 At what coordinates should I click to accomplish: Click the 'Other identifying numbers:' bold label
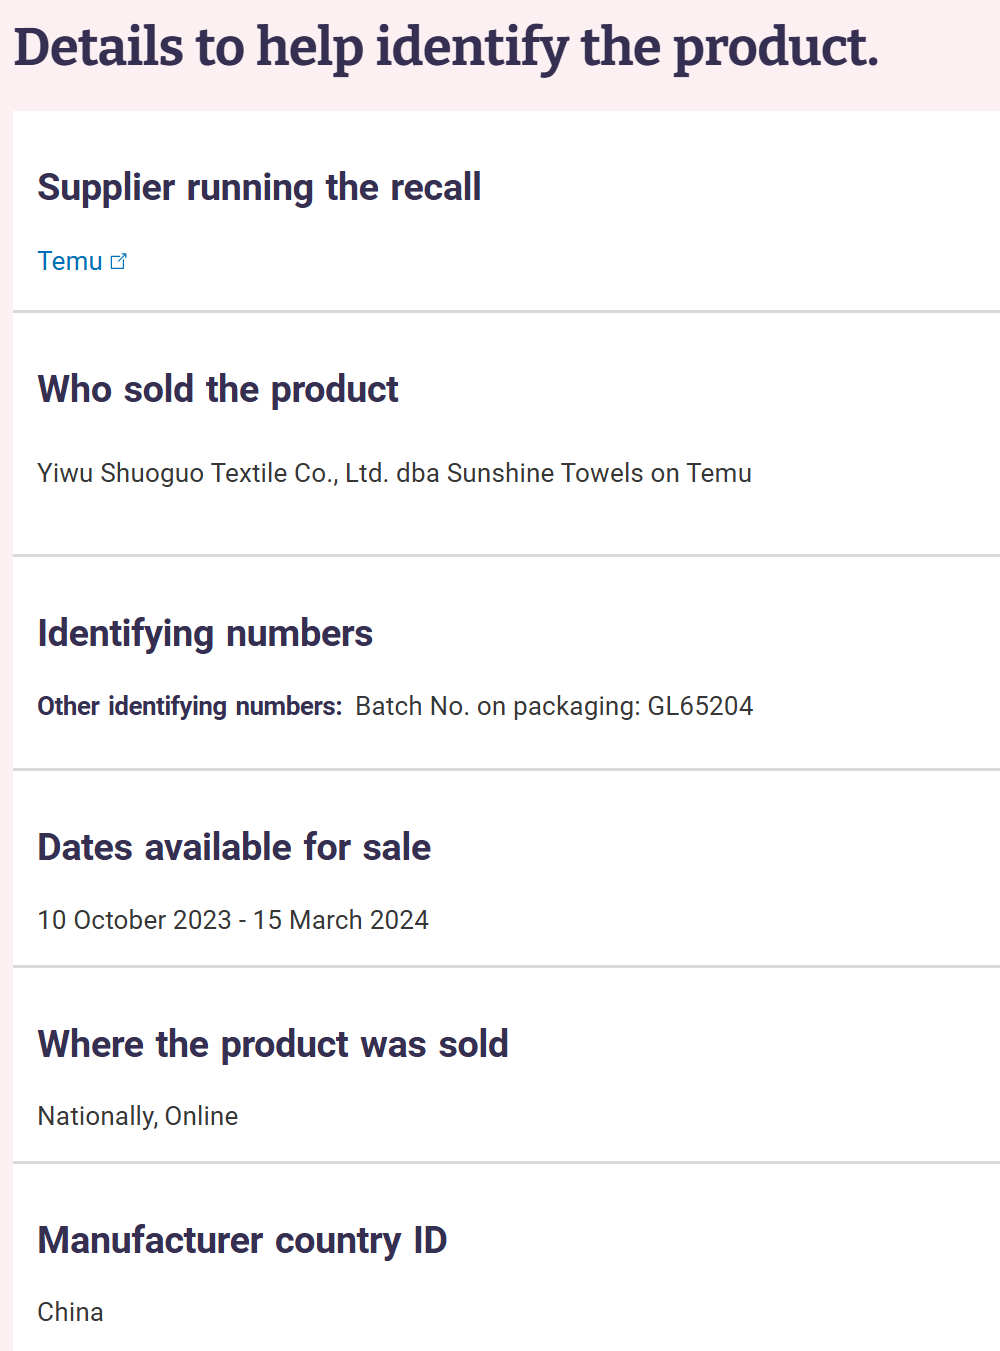pyautogui.click(x=189, y=706)
